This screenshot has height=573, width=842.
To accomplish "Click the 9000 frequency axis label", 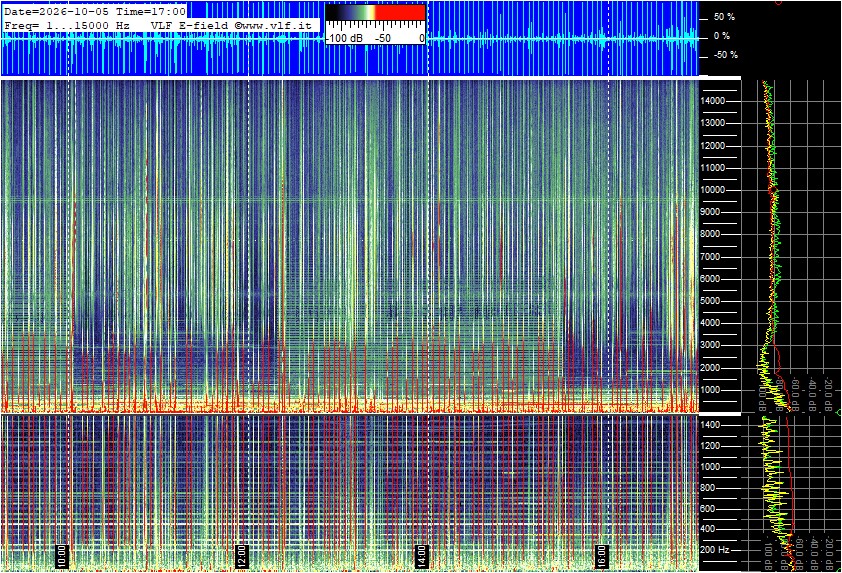I will [x=710, y=212].
